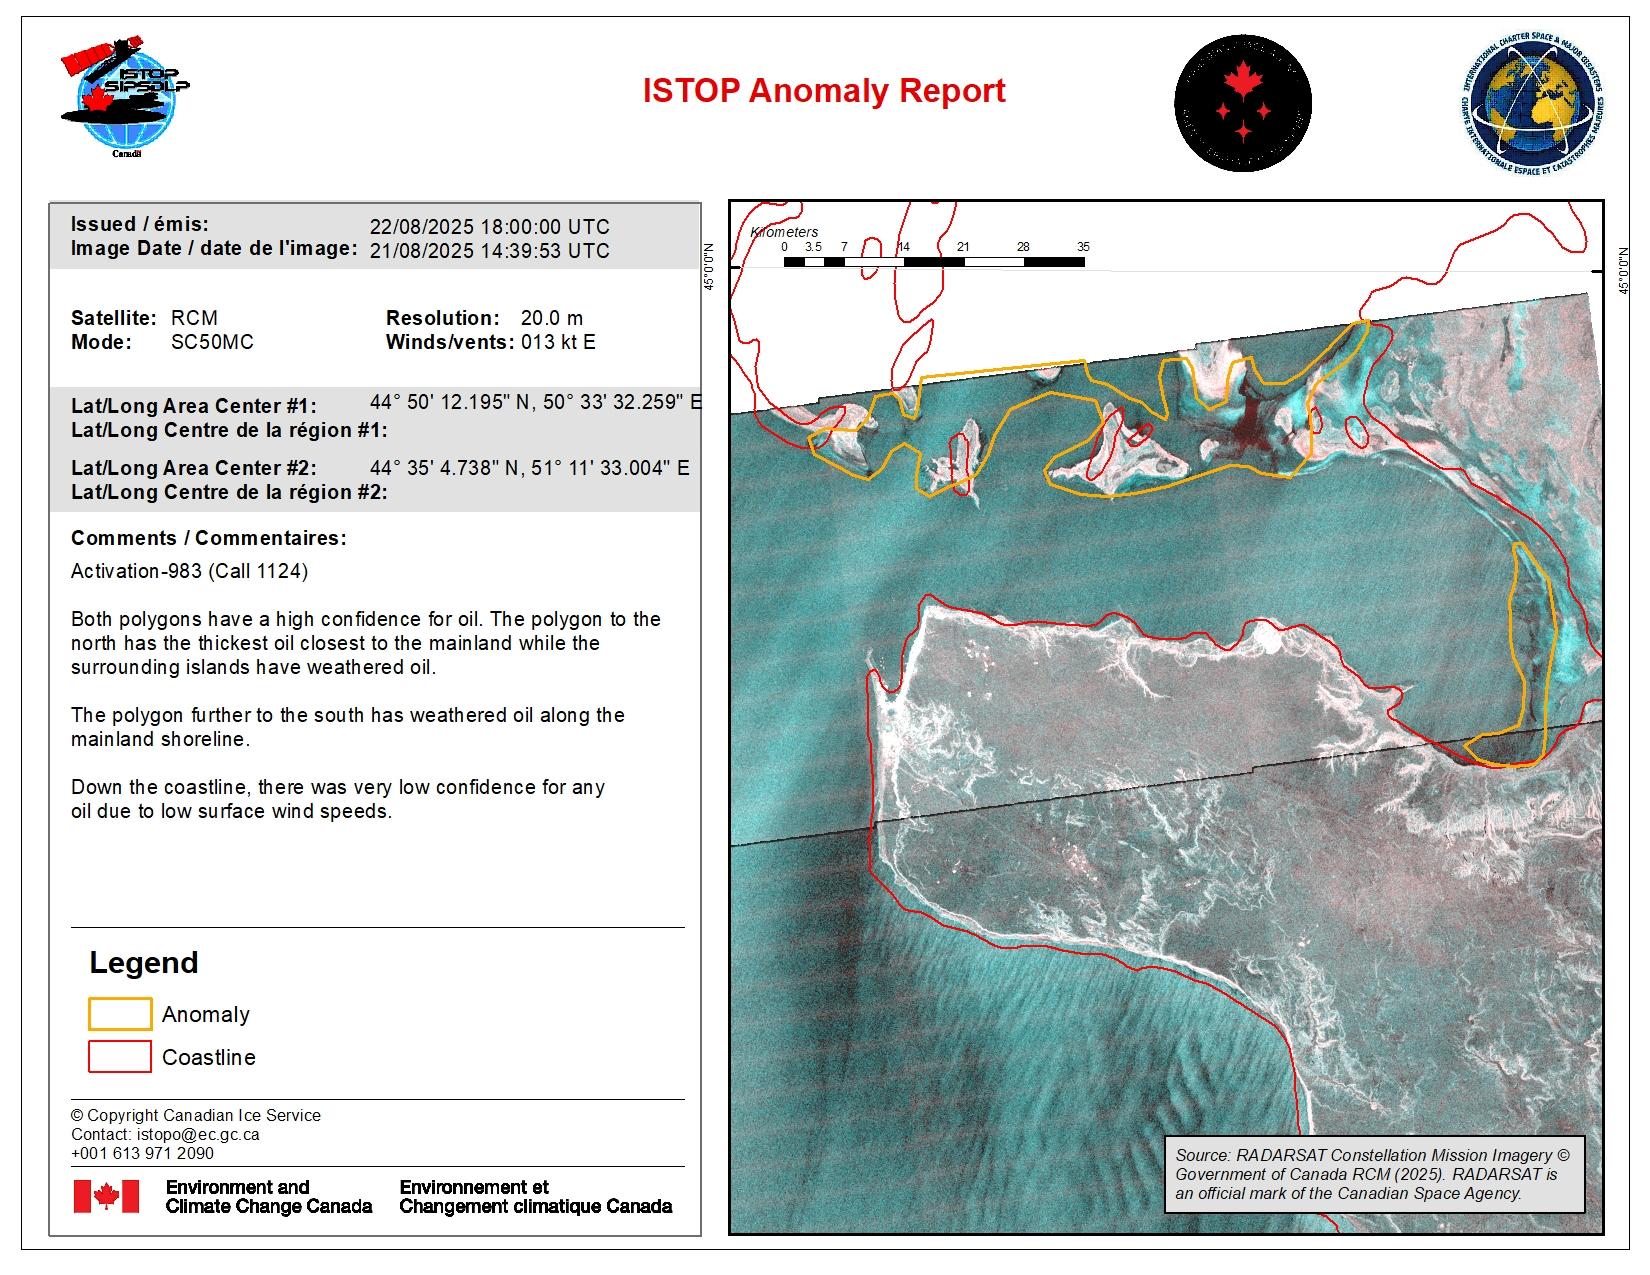Click the Canada flag icon

point(106,1196)
